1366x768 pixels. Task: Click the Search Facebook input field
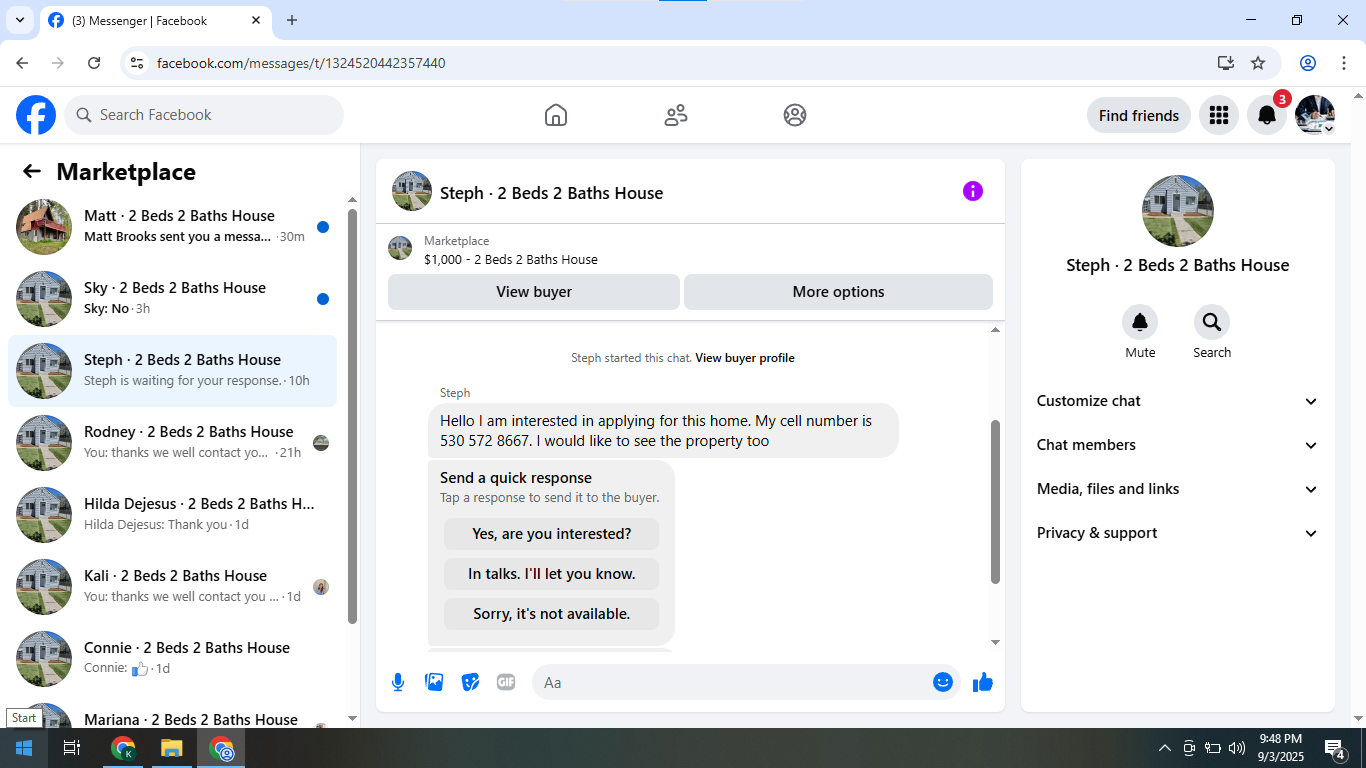coord(204,115)
